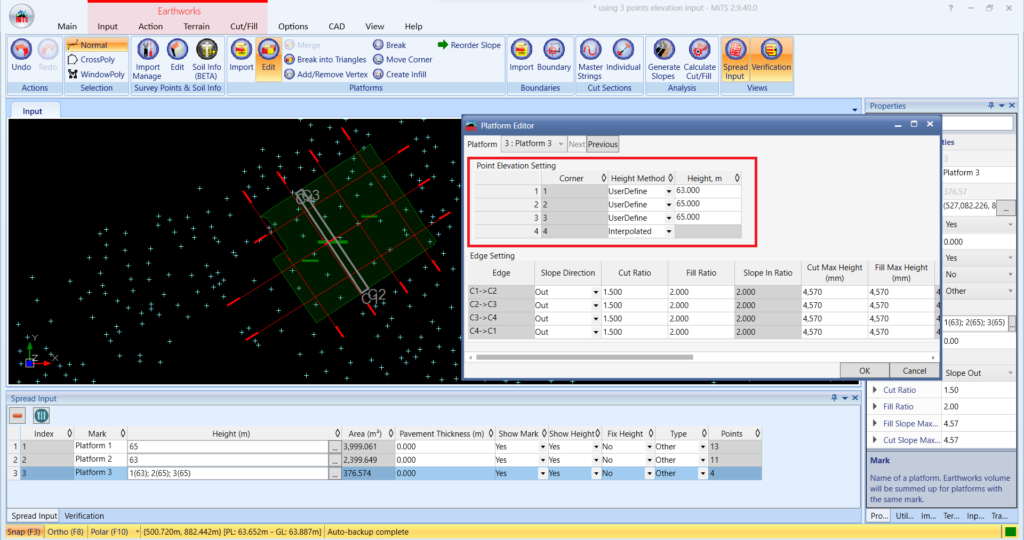Click the ellipsis button for Platform 3 height
The width and height of the screenshot is (1024, 540).
[334, 473]
